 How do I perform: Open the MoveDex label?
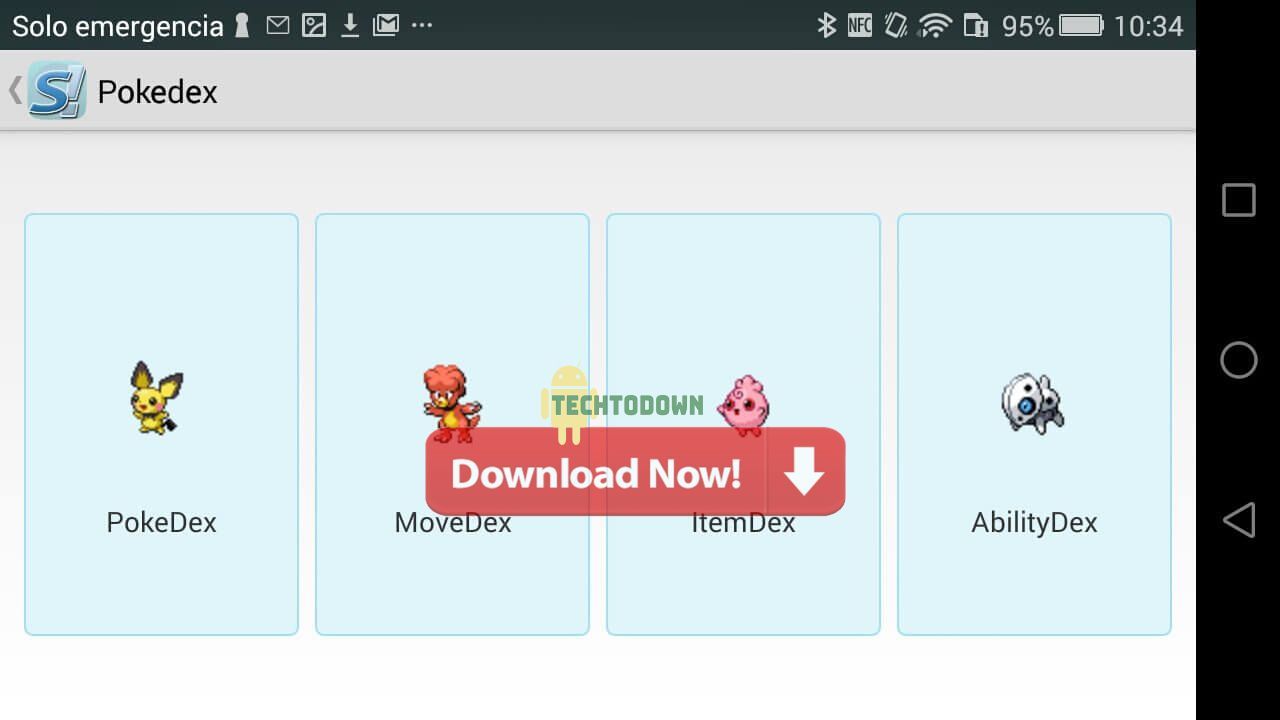[x=453, y=522]
